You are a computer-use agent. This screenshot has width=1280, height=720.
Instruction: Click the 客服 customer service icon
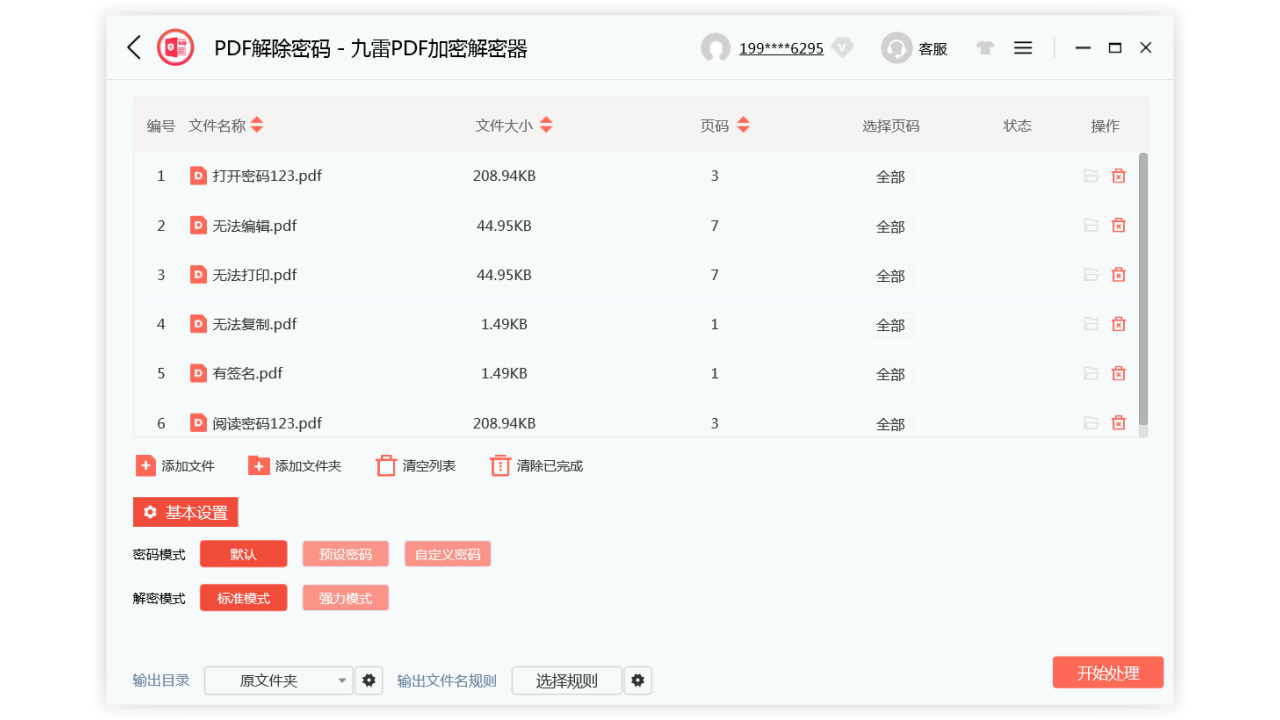(x=896, y=47)
